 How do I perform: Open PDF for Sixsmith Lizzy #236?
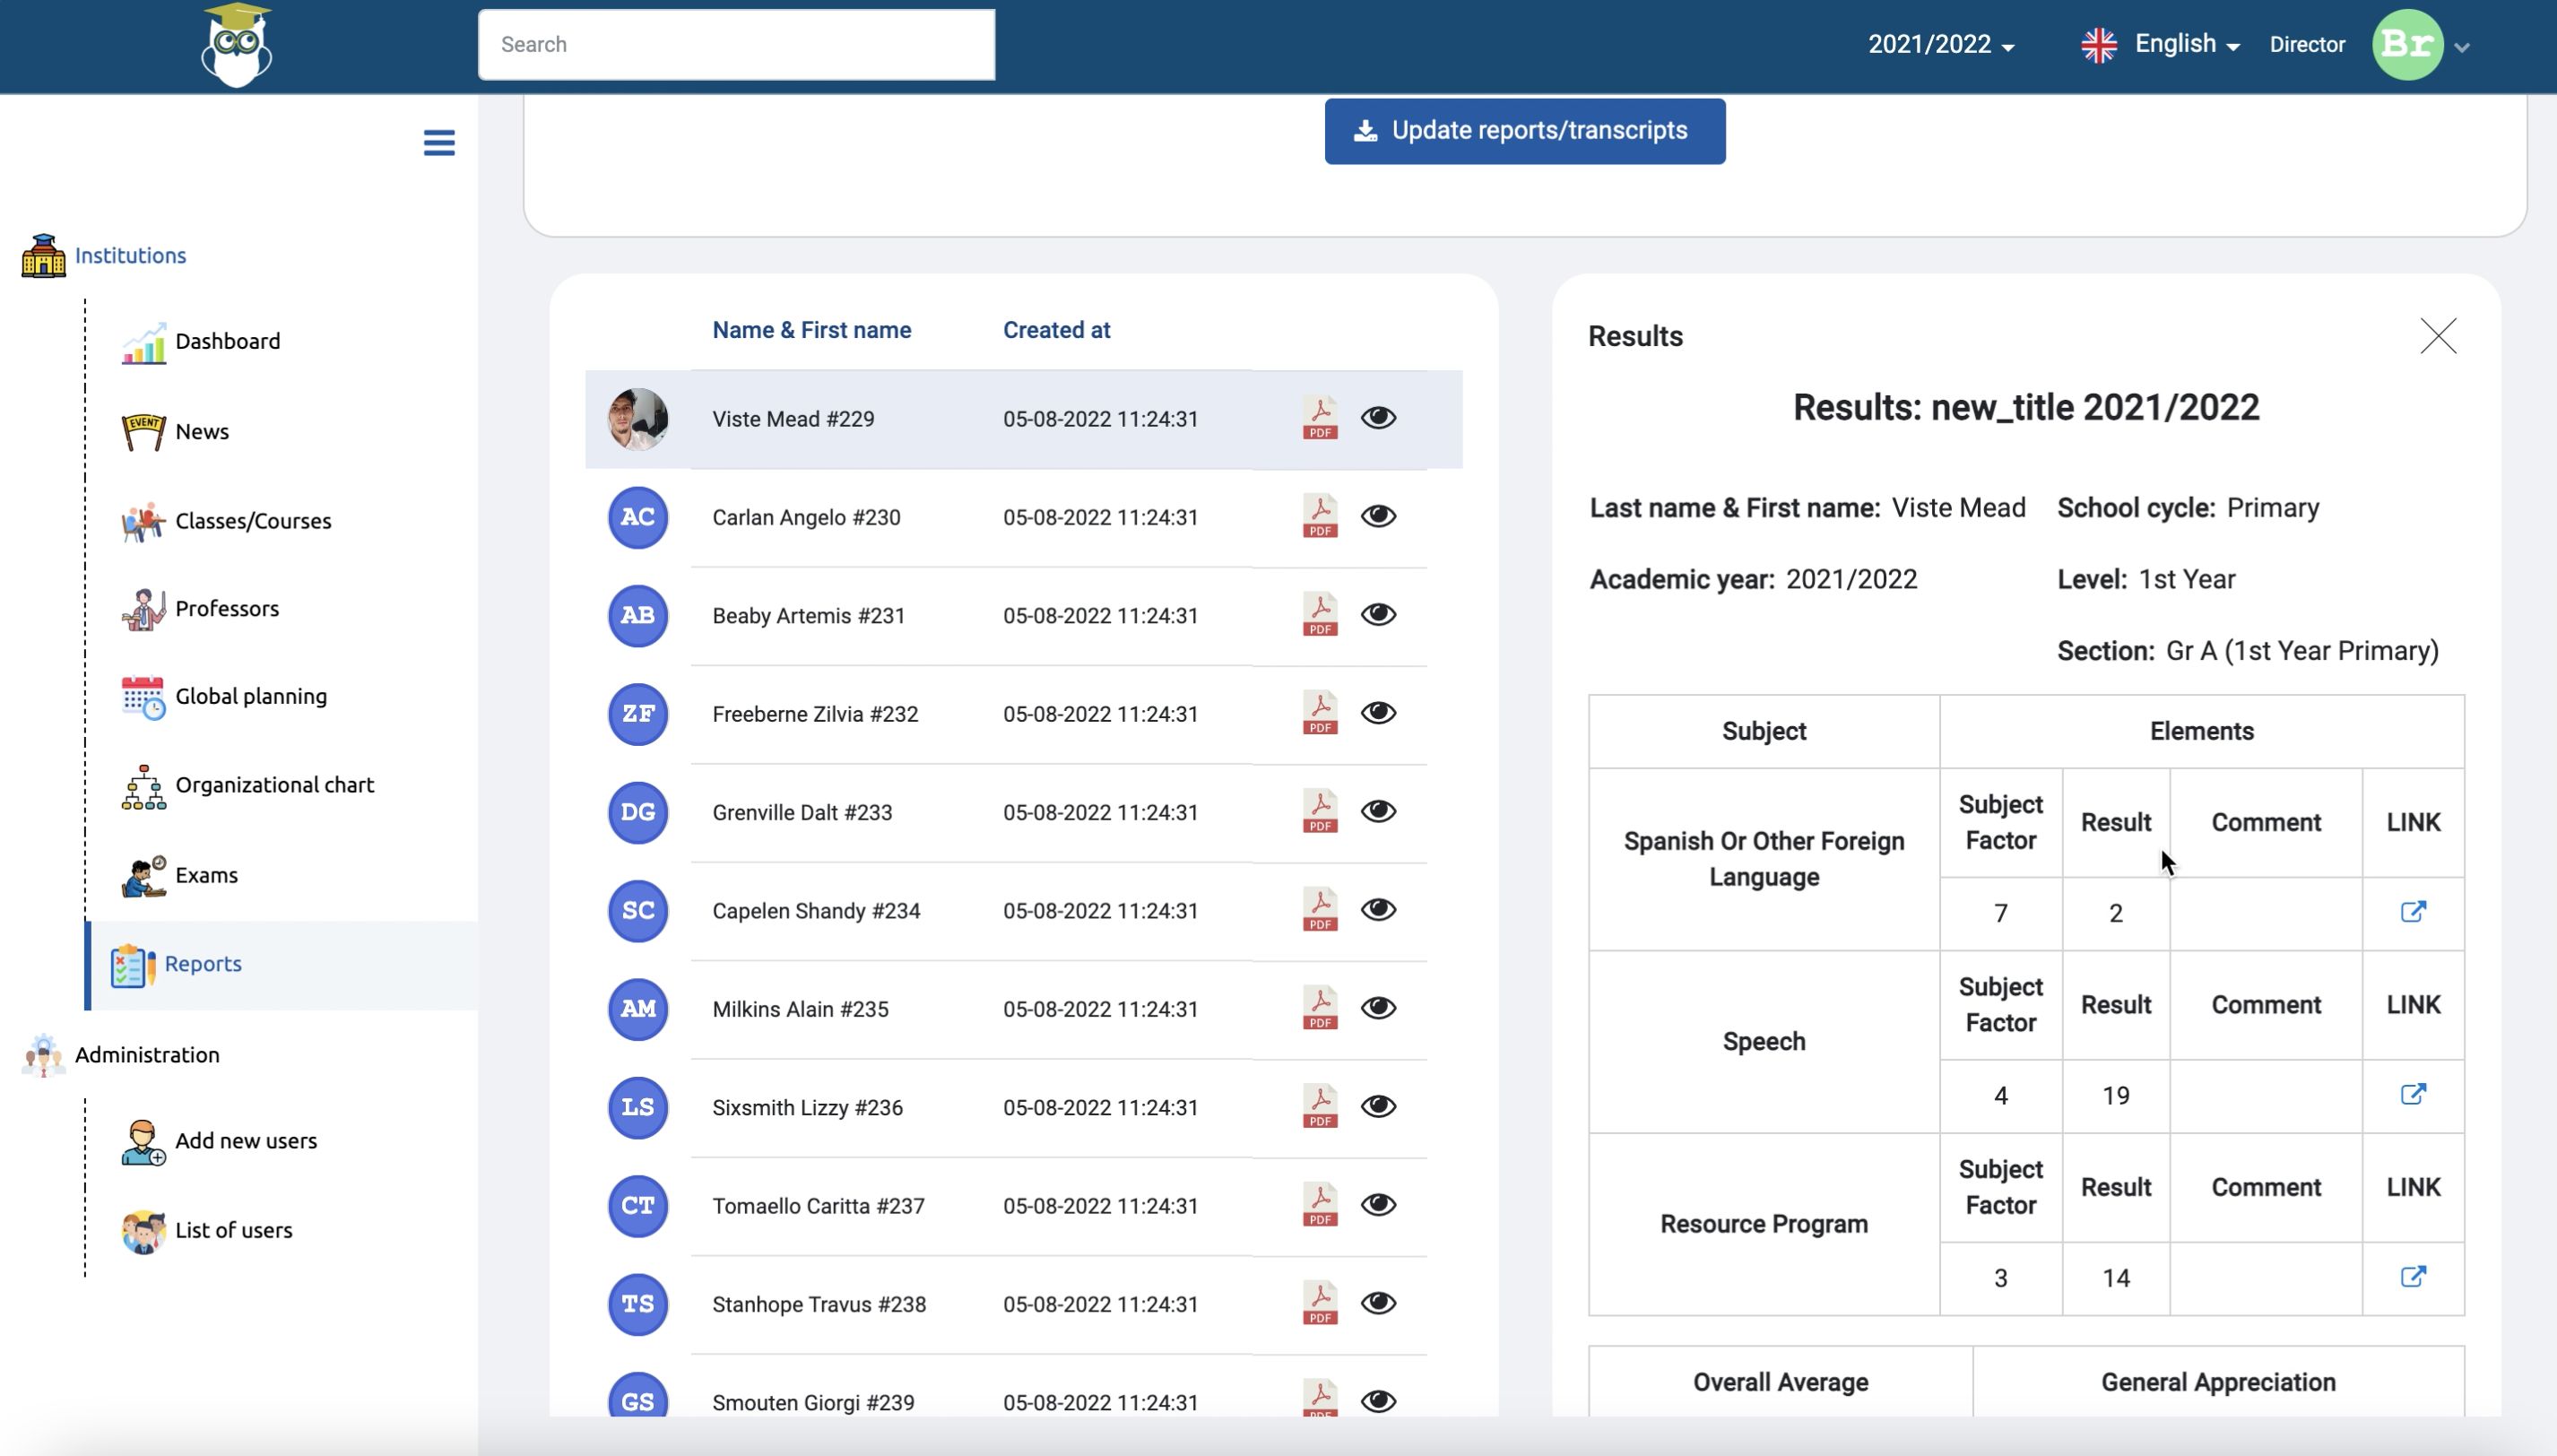tap(1319, 1107)
